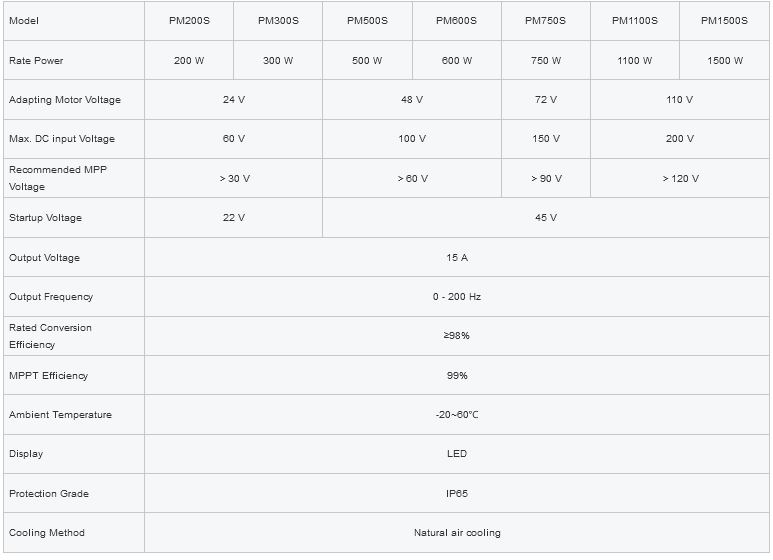Viewport: 773px width, 560px height.
Task: Click the IP65 protection grade value
Action: pos(457,494)
